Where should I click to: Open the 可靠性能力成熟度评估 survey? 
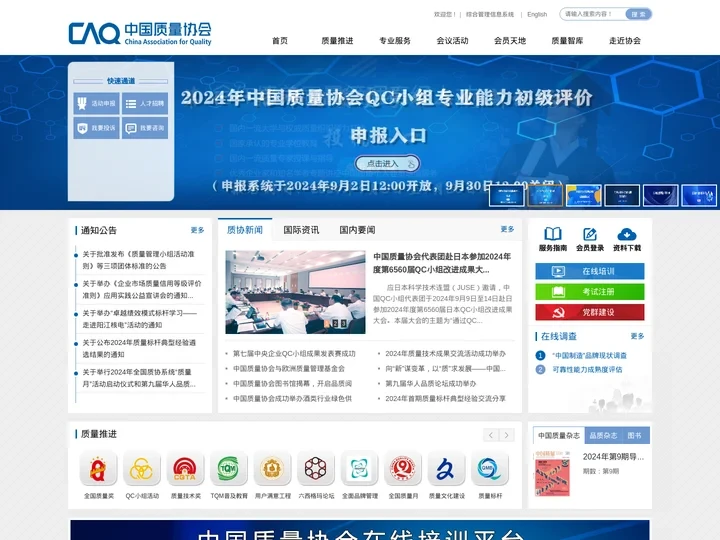(x=587, y=369)
